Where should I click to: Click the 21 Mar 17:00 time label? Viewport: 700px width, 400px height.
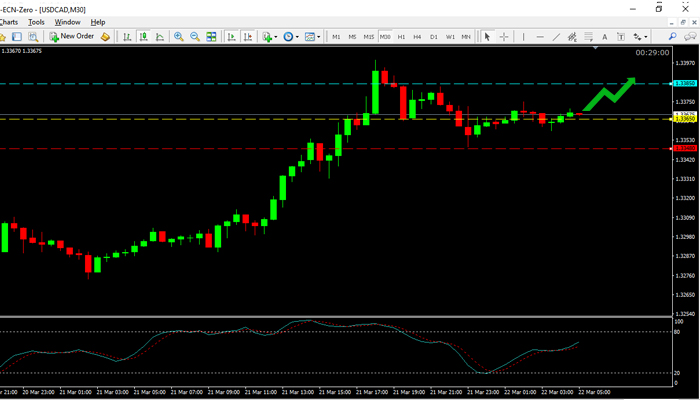coord(374,392)
